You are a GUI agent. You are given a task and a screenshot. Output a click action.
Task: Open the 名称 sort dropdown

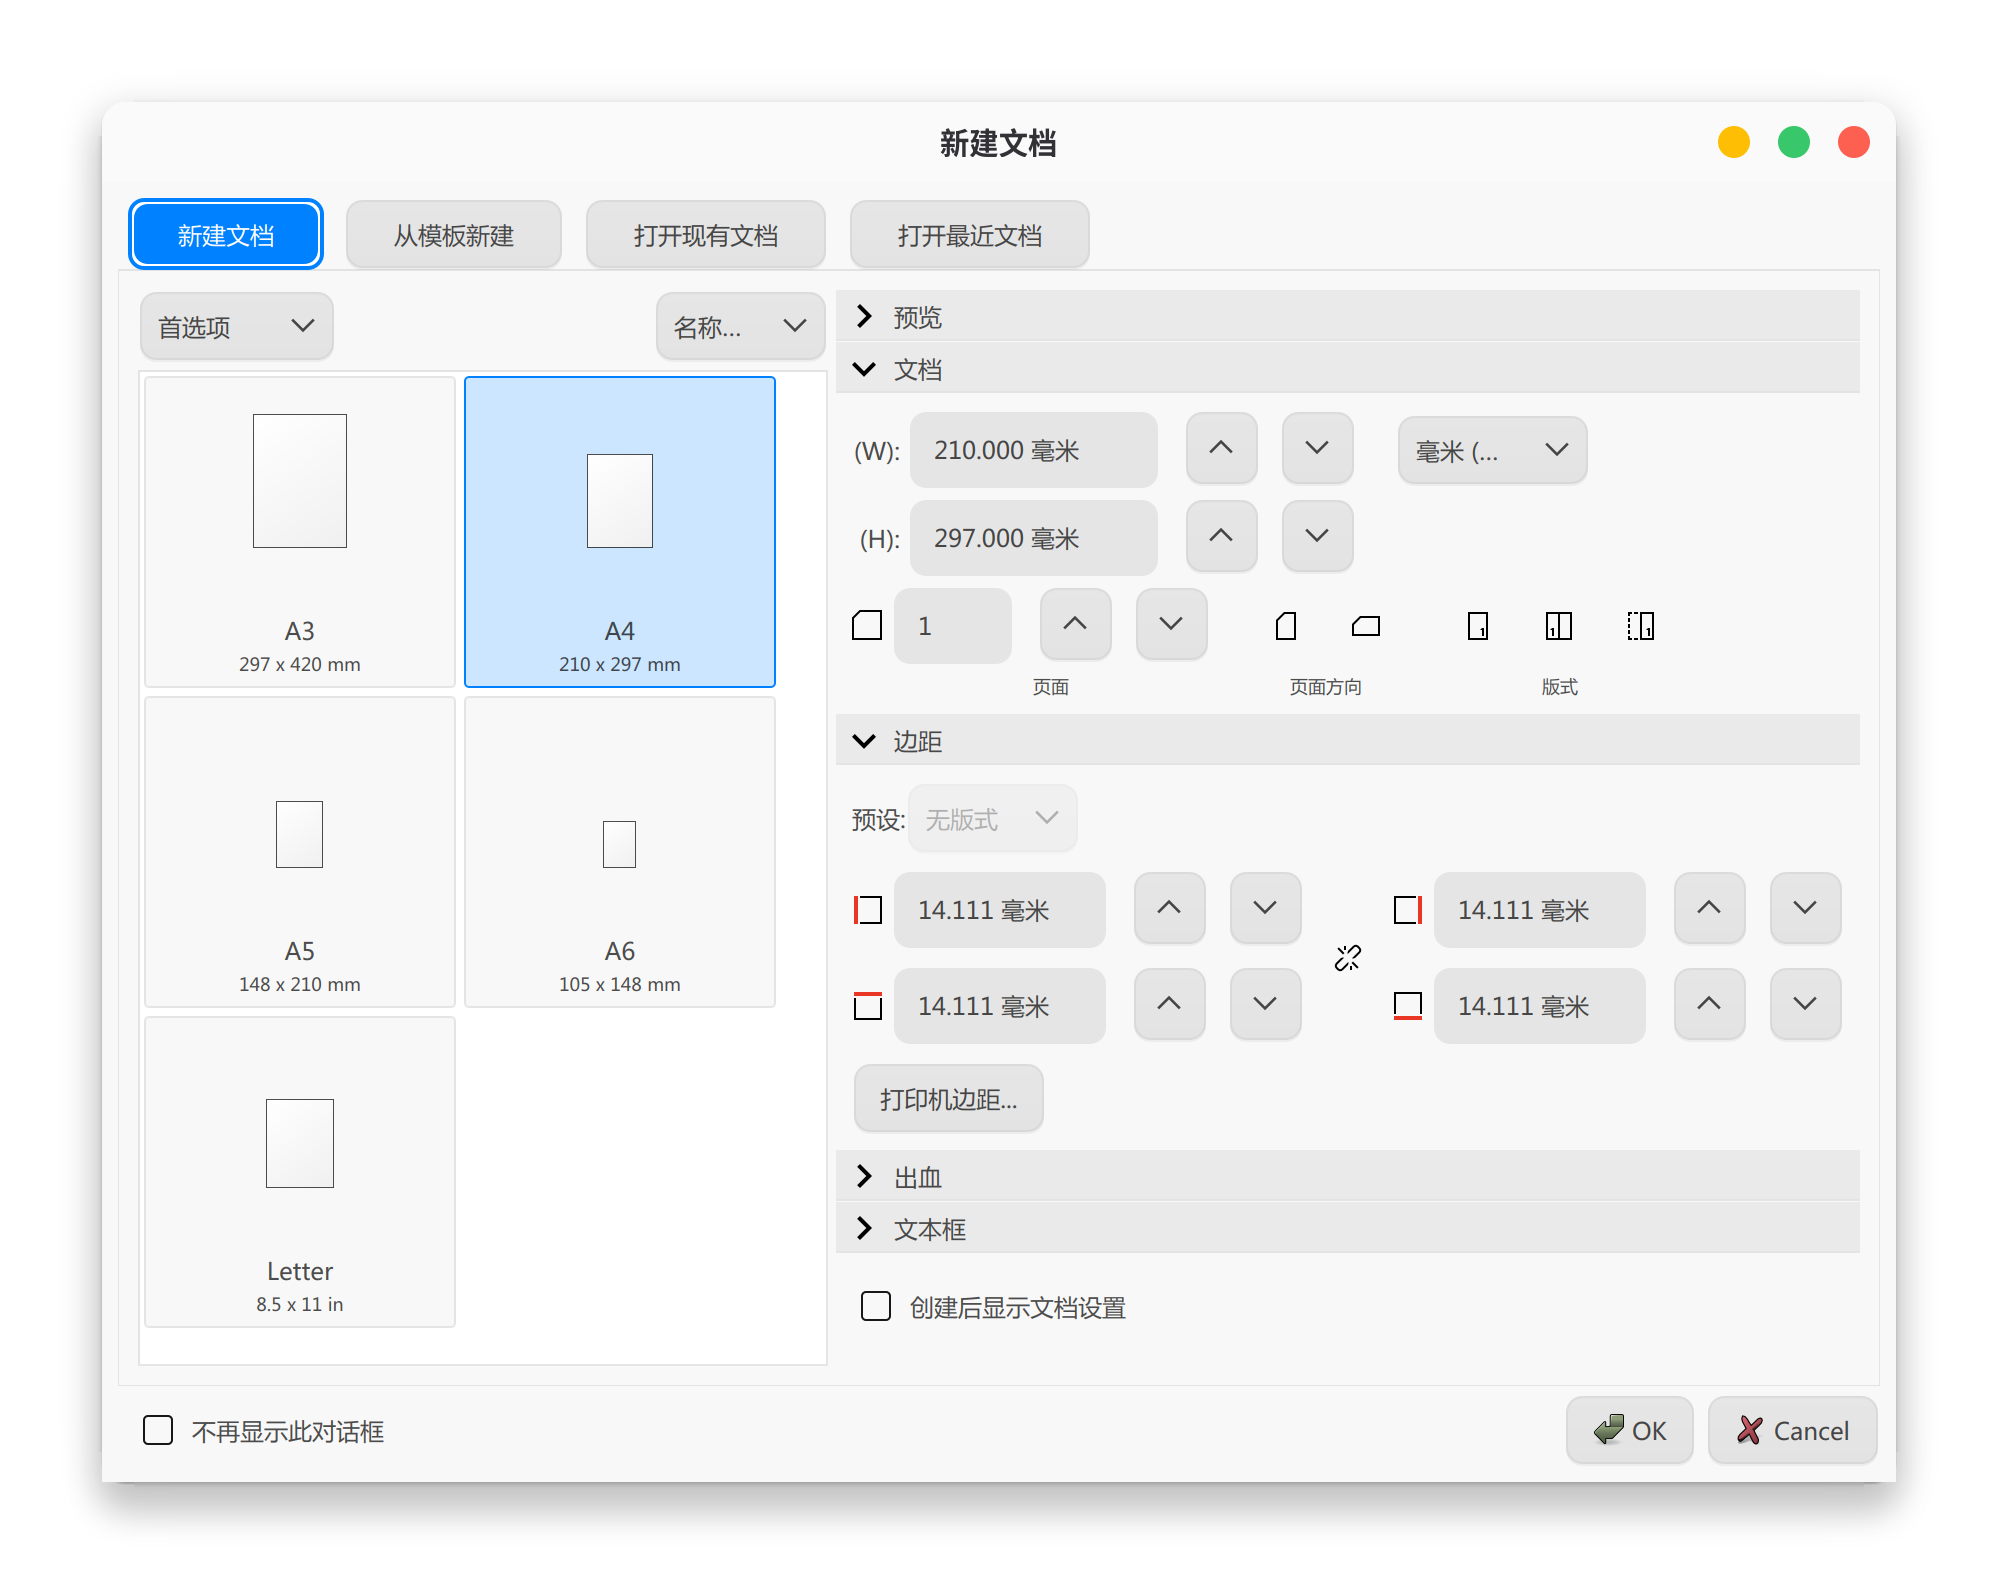click(740, 326)
